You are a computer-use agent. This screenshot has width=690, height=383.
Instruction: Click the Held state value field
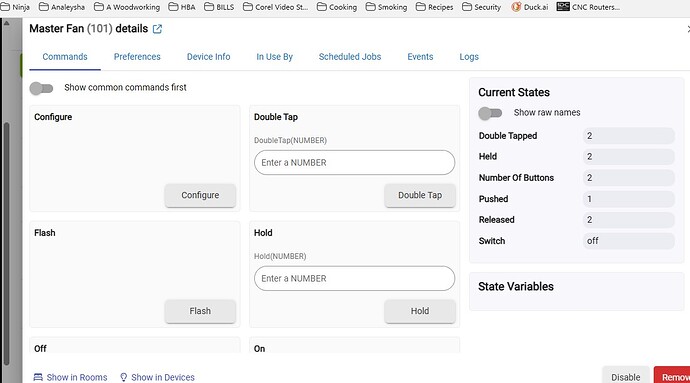pos(628,156)
